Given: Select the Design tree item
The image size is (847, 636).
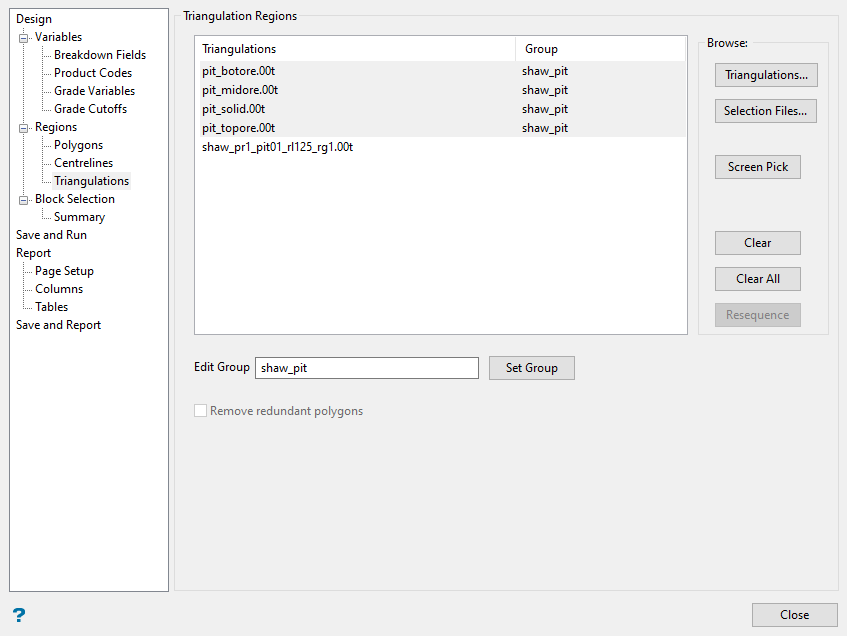Looking at the screenshot, I should pyautogui.click(x=34, y=19).
